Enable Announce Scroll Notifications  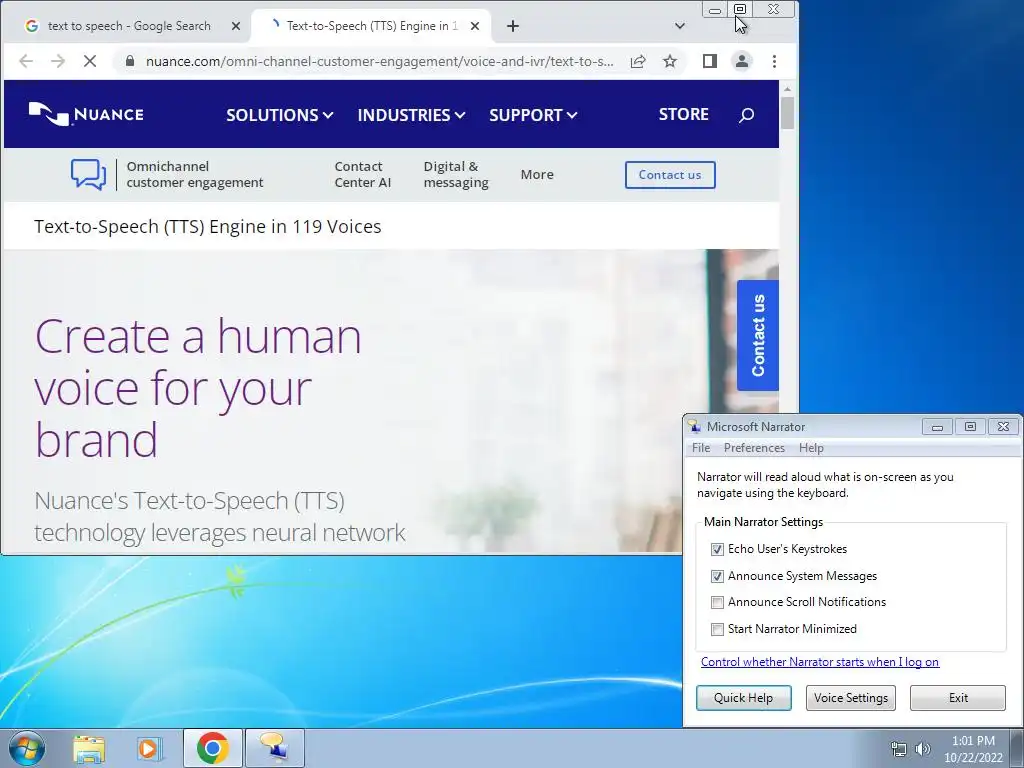(x=717, y=602)
